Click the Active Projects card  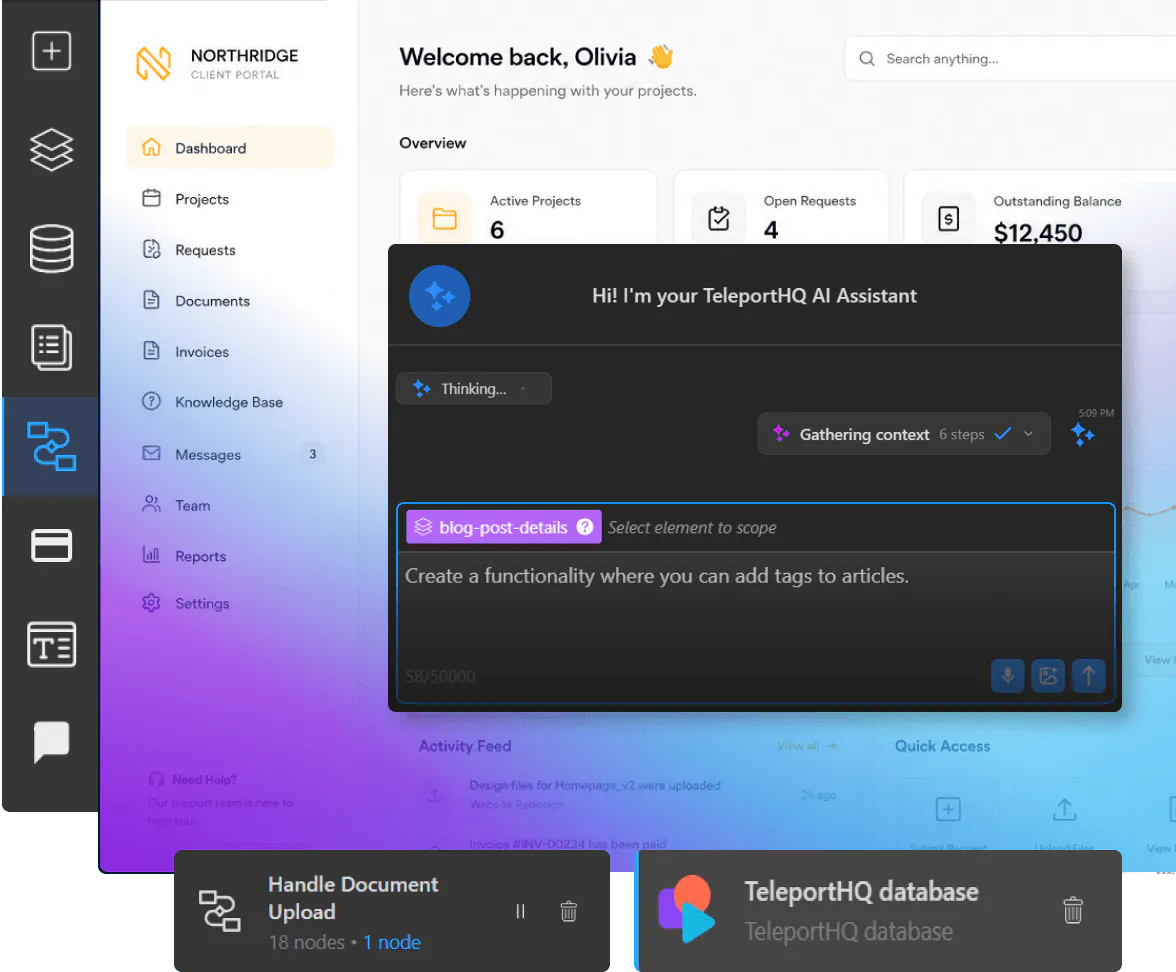pos(528,209)
